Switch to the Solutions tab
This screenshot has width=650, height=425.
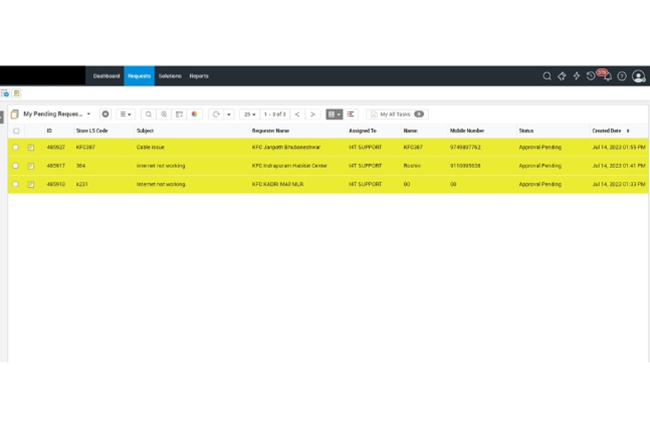(x=170, y=76)
